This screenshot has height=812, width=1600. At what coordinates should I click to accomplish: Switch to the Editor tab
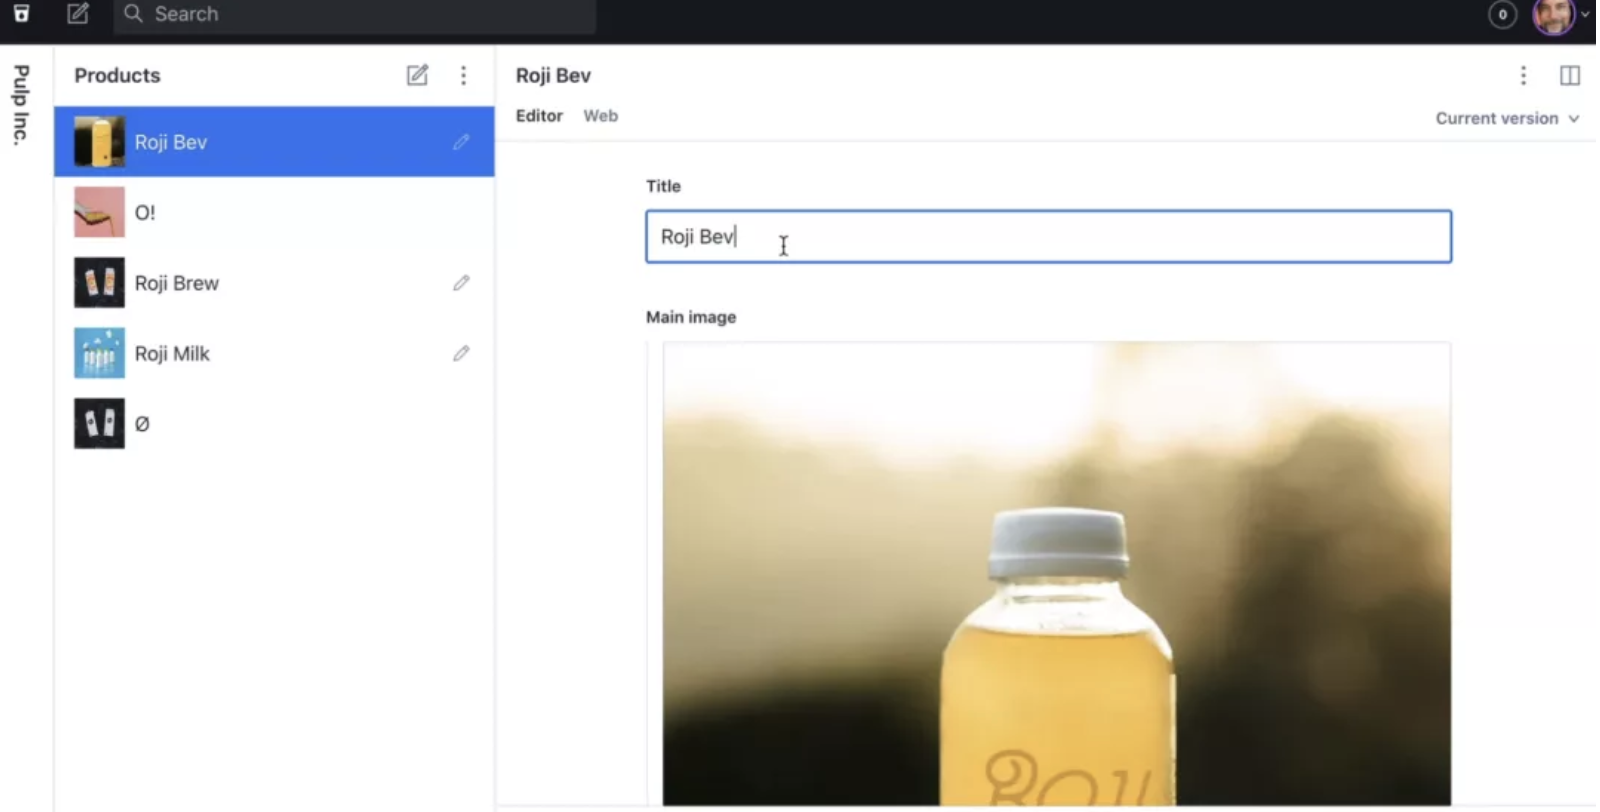[539, 116]
